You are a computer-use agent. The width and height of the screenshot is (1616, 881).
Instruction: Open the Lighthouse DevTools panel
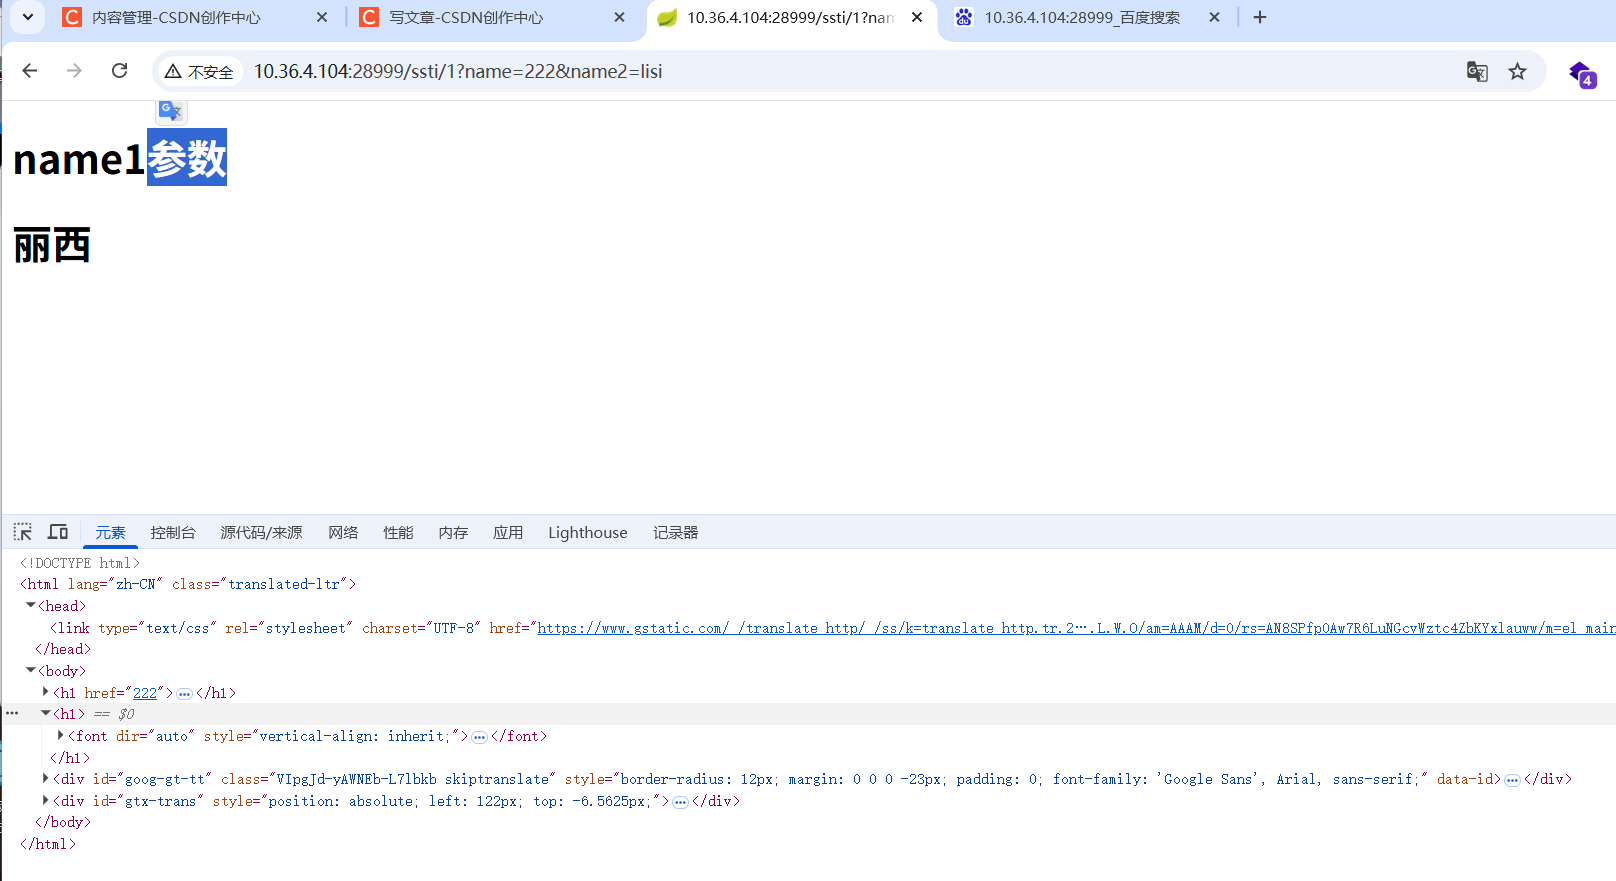[588, 533]
